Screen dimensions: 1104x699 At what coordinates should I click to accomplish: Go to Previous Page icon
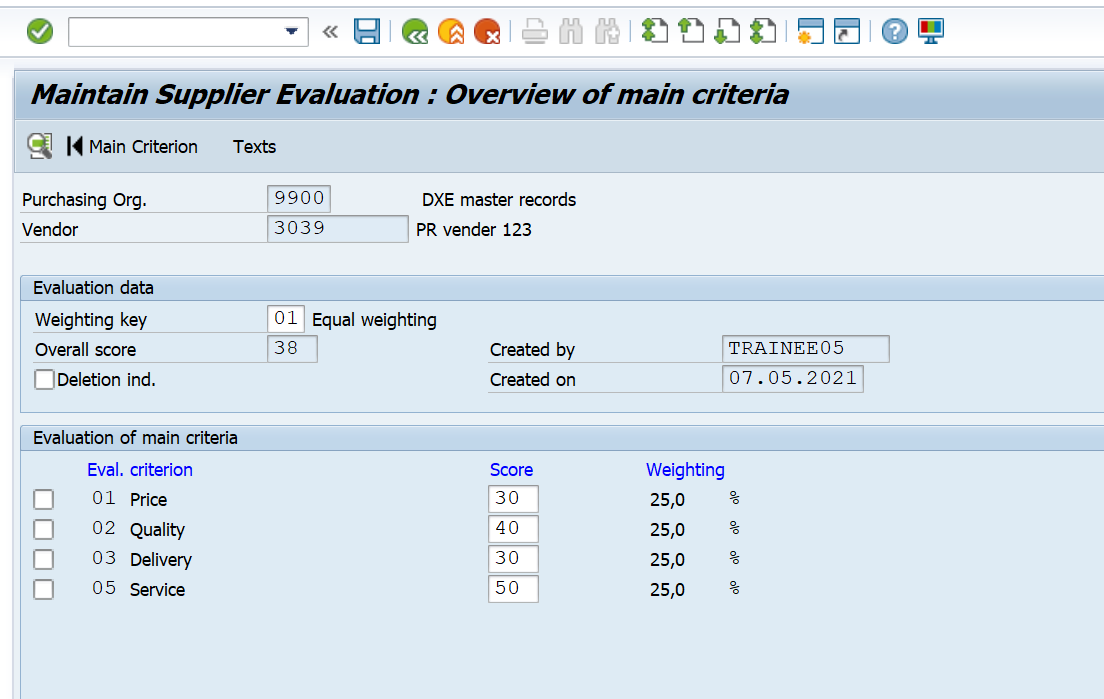[x=690, y=32]
